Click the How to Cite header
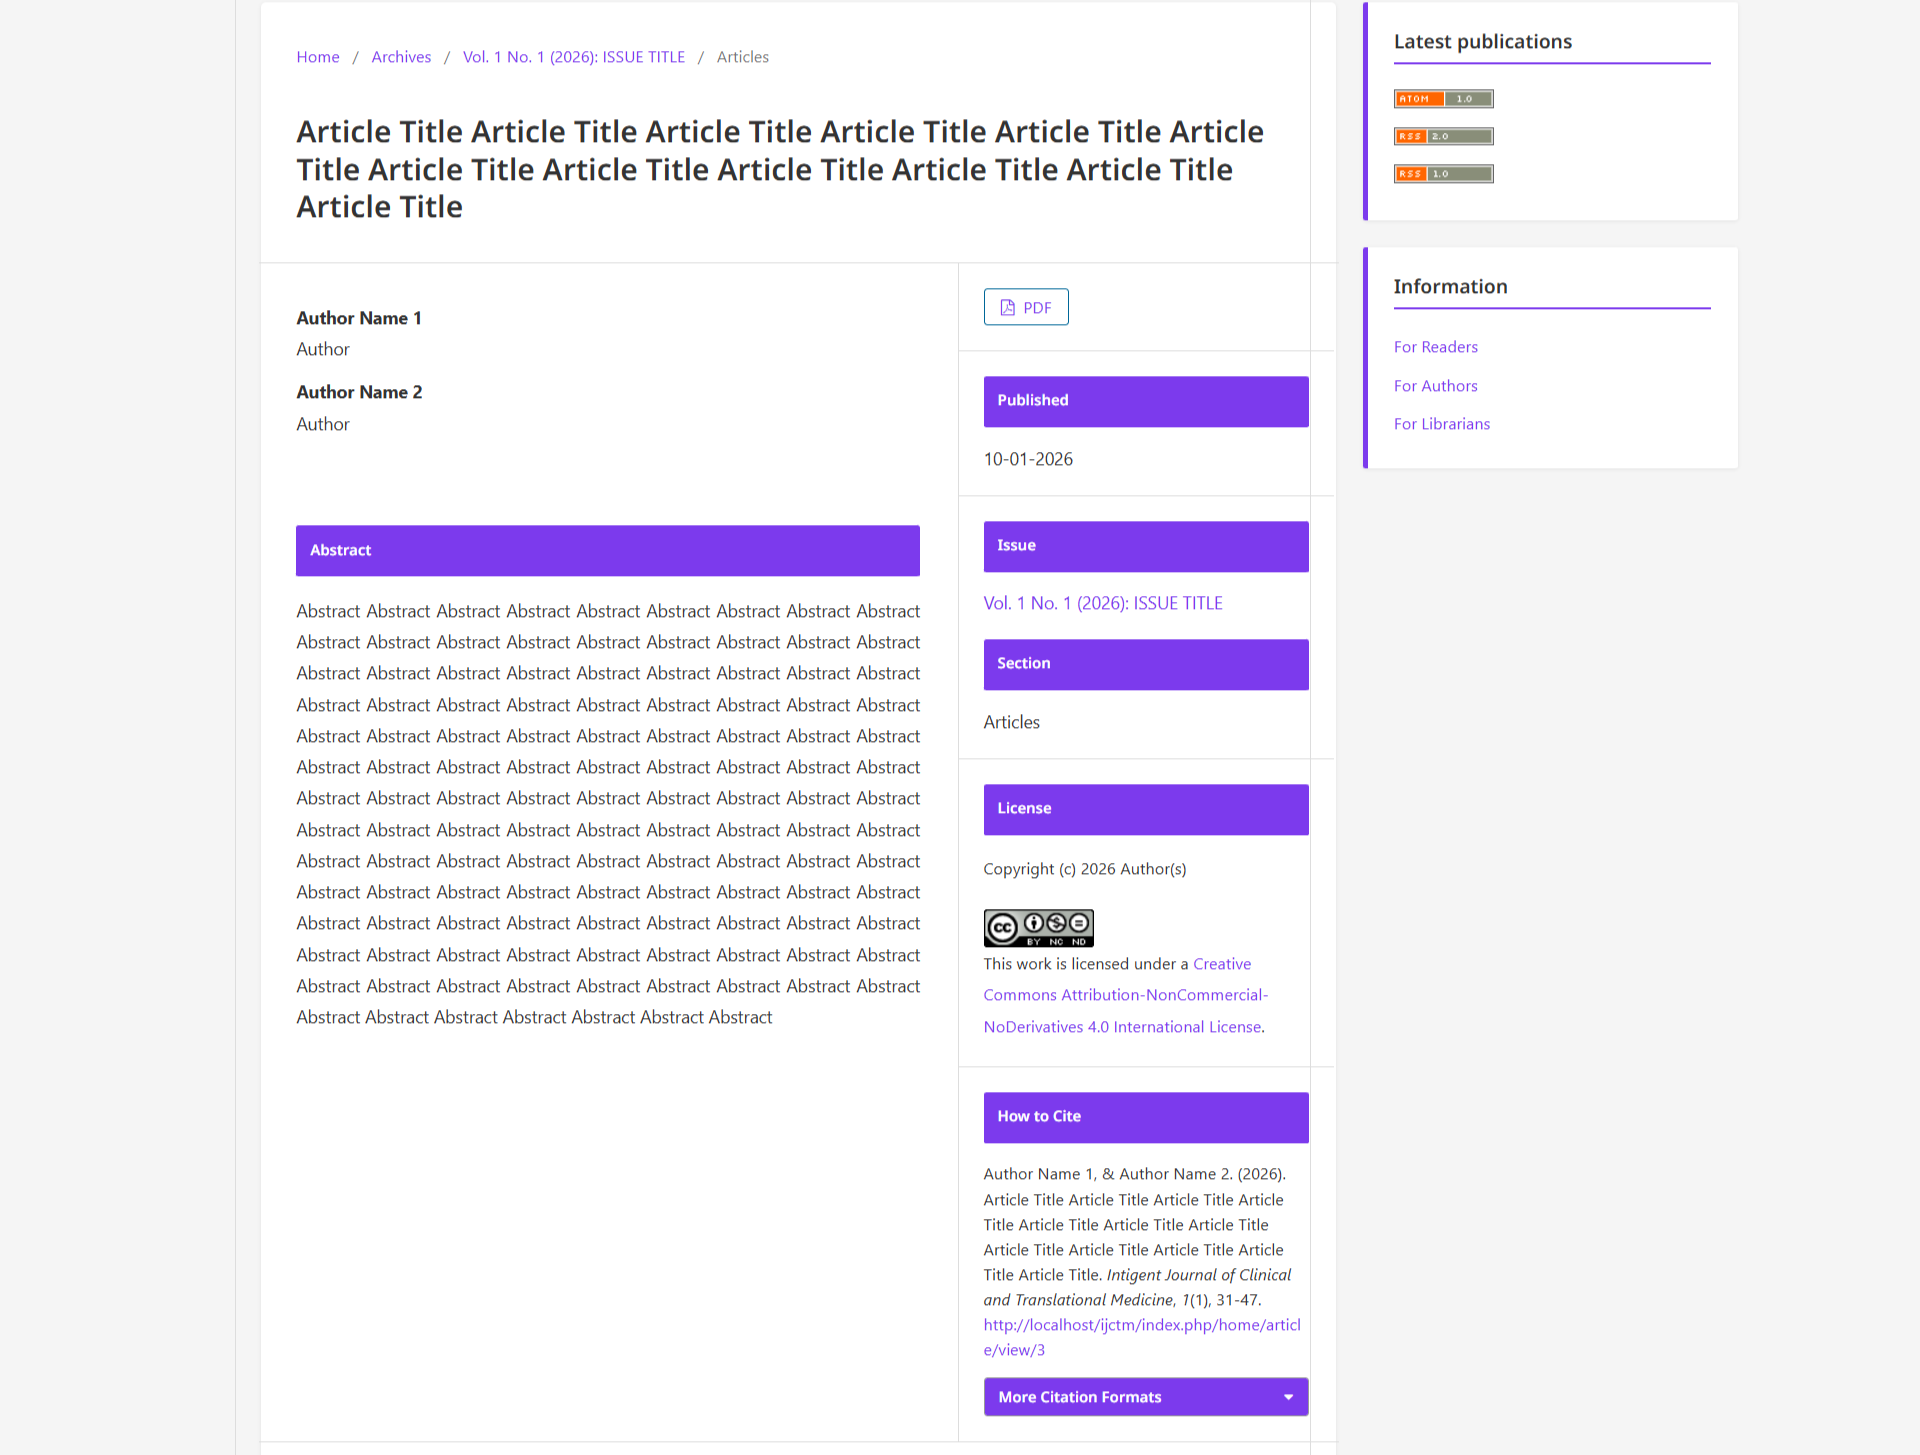Screen dimensions: 1920x1455 [1145, 1117]
